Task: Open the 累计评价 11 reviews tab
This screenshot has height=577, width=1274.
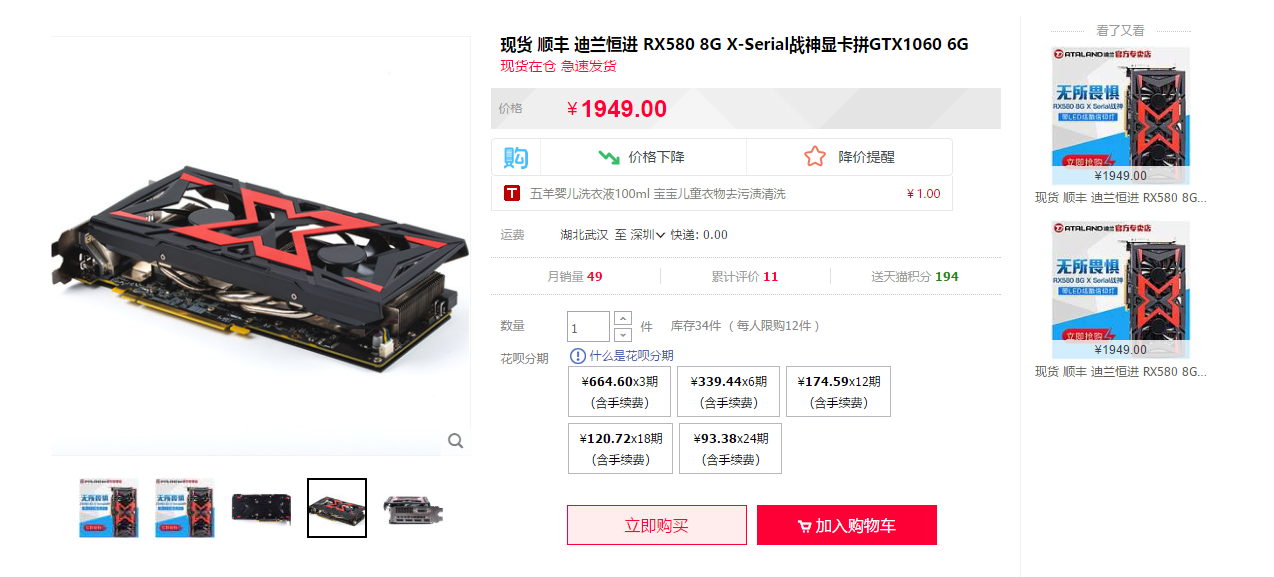Action: point(745,276)
